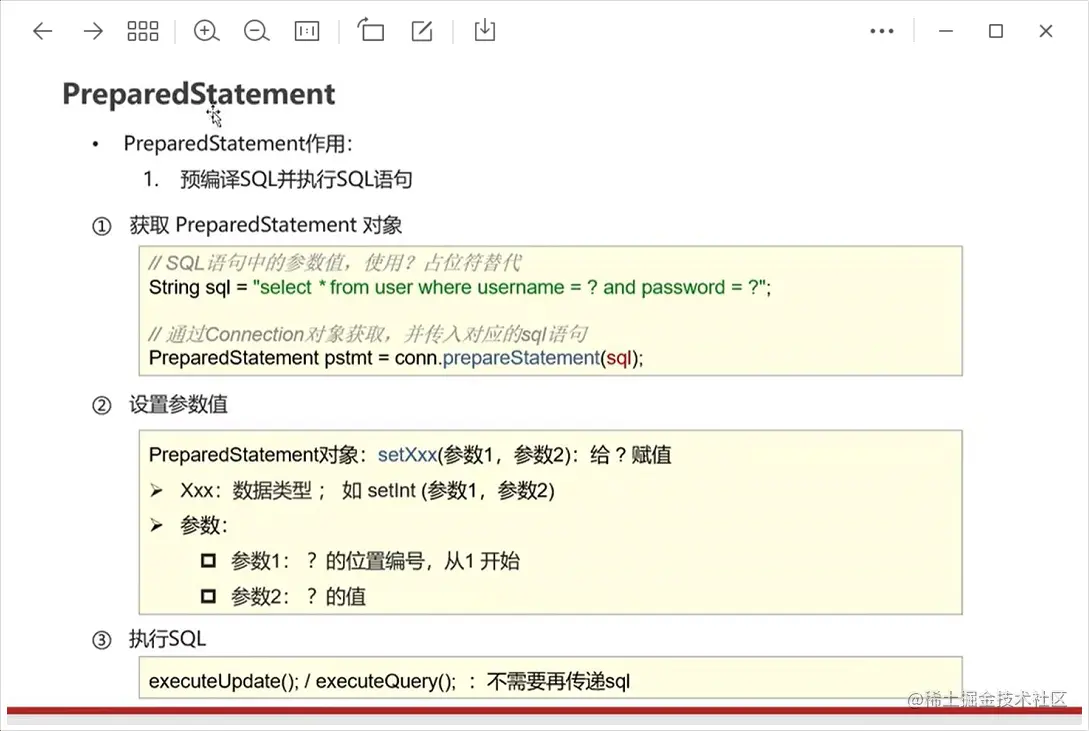1089x731 pixels.
Task: Save or download the image
Action: click(485, 31)
